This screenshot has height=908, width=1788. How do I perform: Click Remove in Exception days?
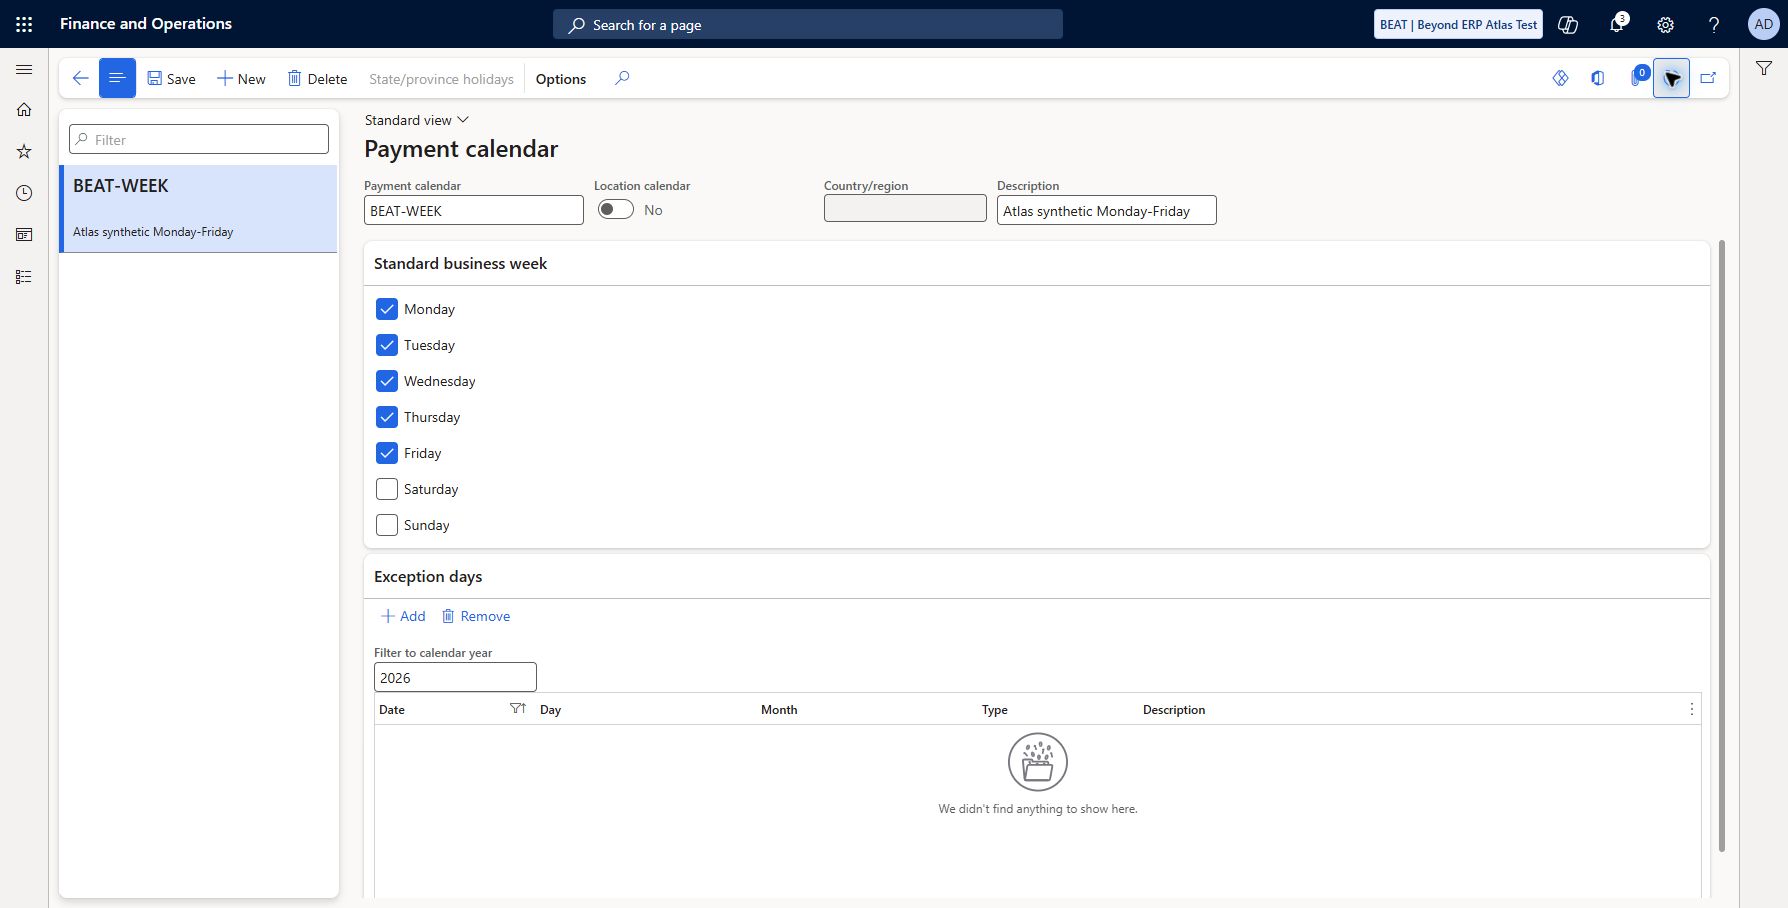click(x=476, y=616)
